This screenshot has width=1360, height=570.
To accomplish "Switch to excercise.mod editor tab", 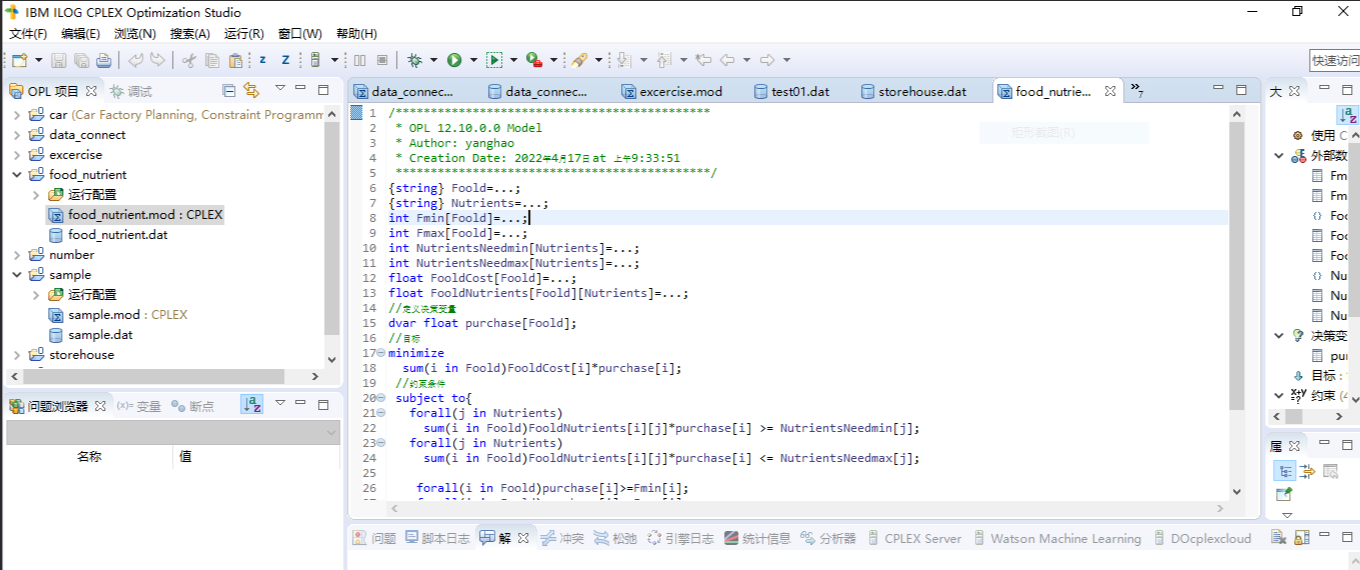I will click(x=671, y=91).
